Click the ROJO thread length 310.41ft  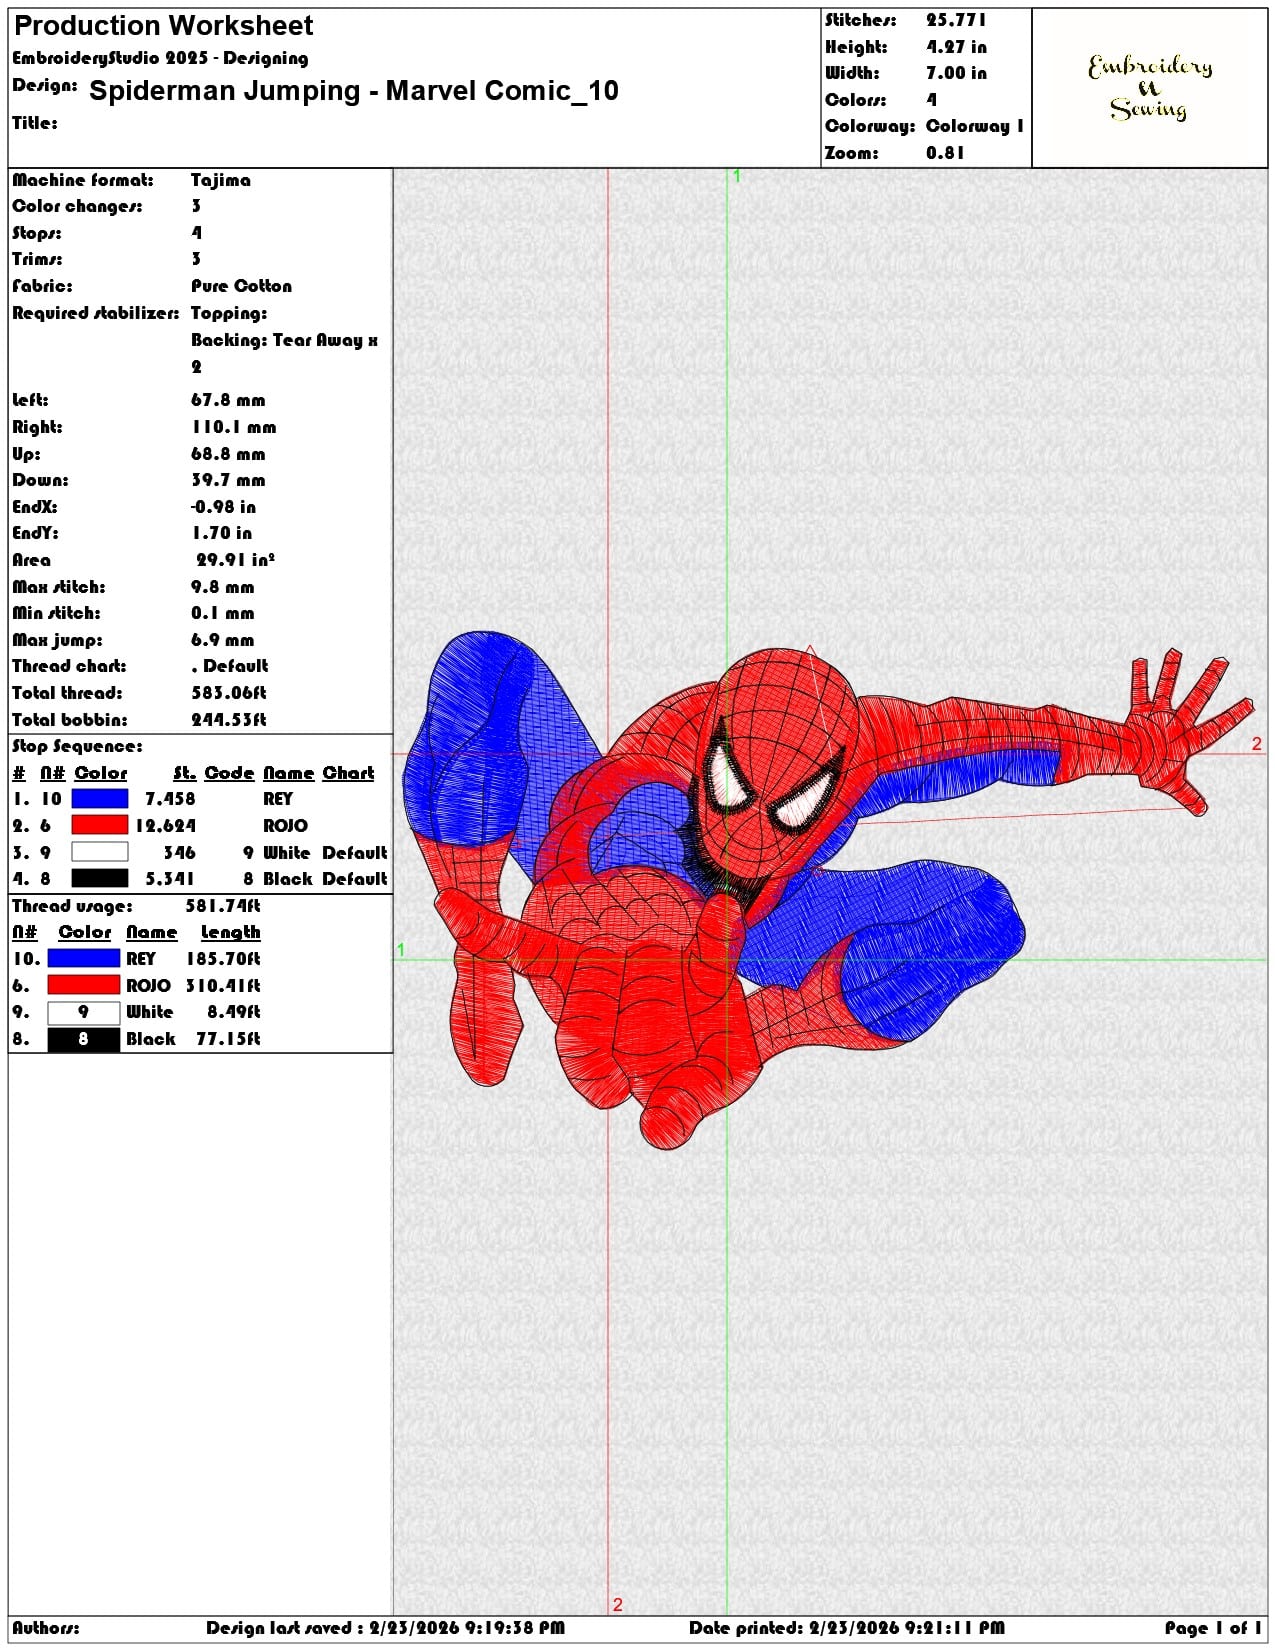click(x=223, y=986)
